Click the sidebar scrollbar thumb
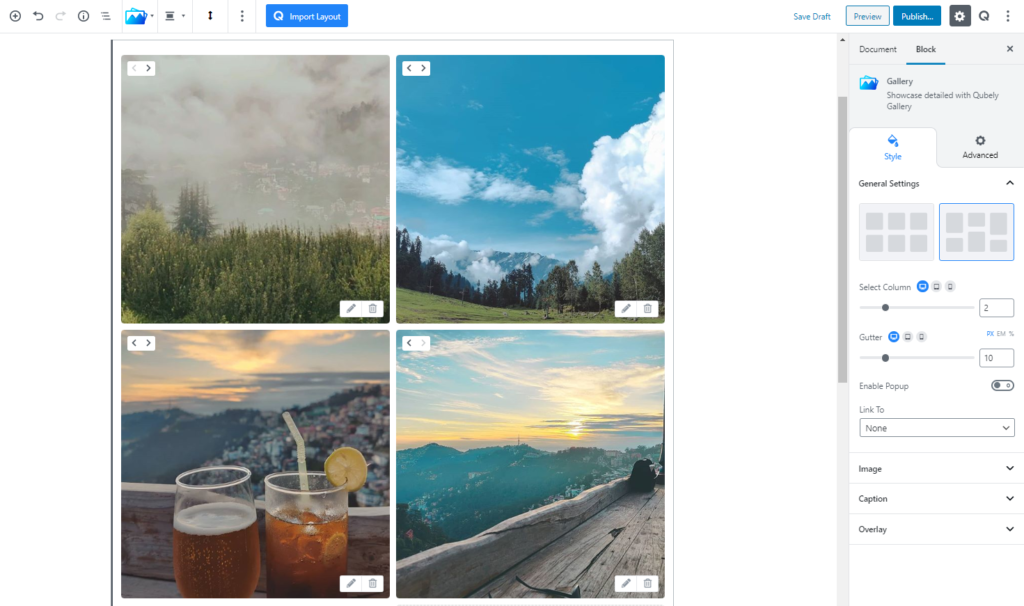Viewport: 1024px width, 606px height. coord(842,239)
